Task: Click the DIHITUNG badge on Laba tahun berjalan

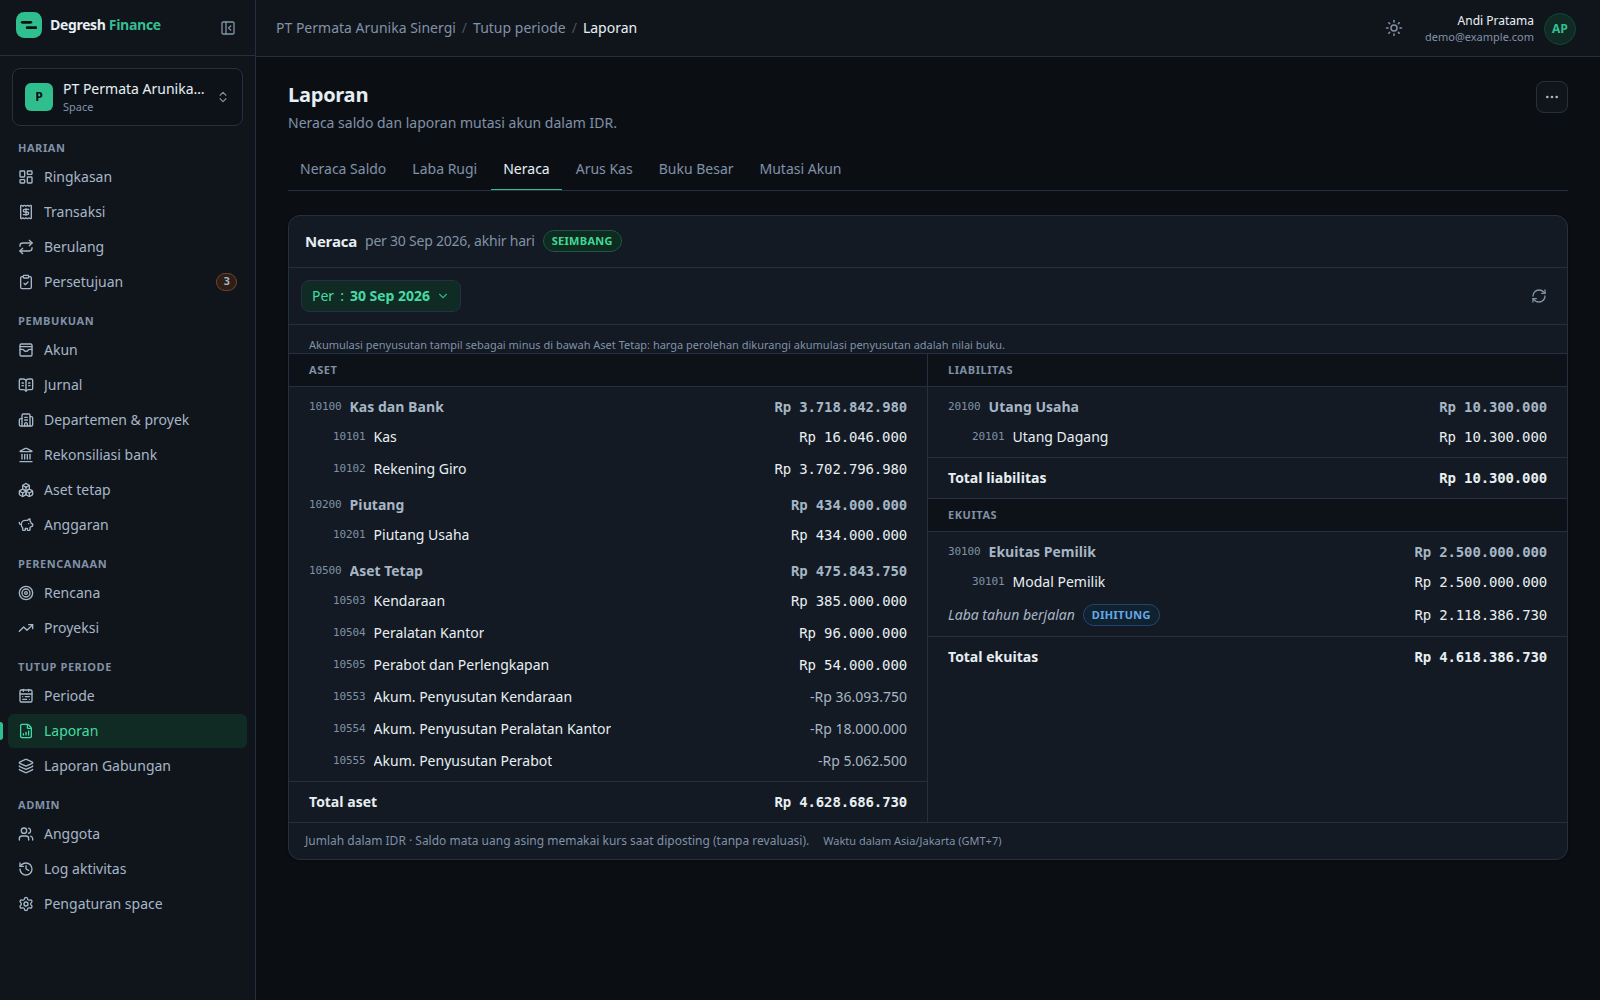Action: (x=1121, y=615)
